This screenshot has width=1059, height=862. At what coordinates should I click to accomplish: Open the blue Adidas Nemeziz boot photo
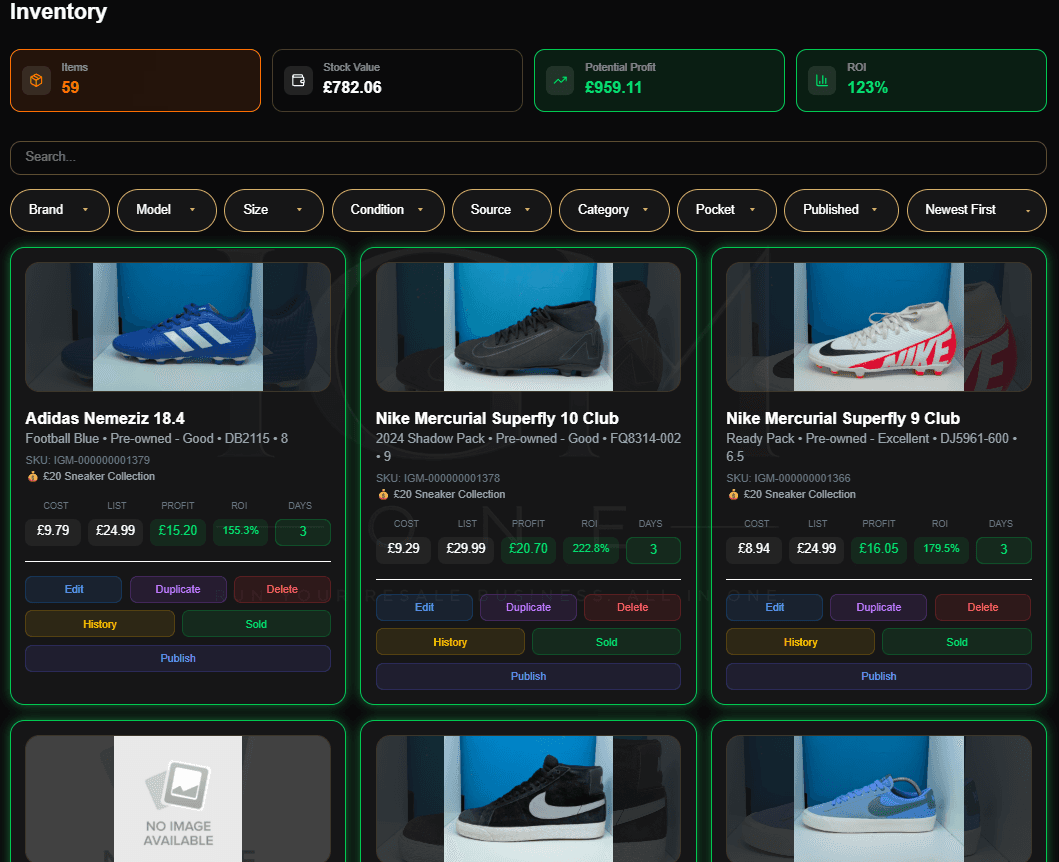tap(178, 327)
